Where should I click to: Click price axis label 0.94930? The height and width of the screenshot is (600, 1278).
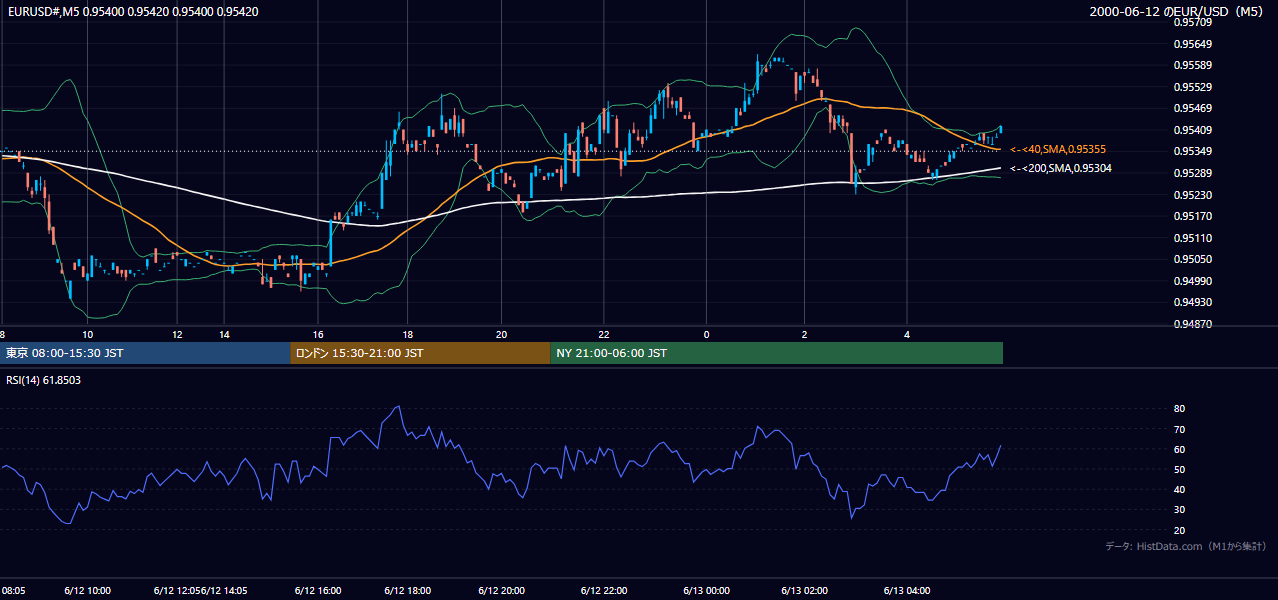pyautogui.click(x=1193, y=302)
